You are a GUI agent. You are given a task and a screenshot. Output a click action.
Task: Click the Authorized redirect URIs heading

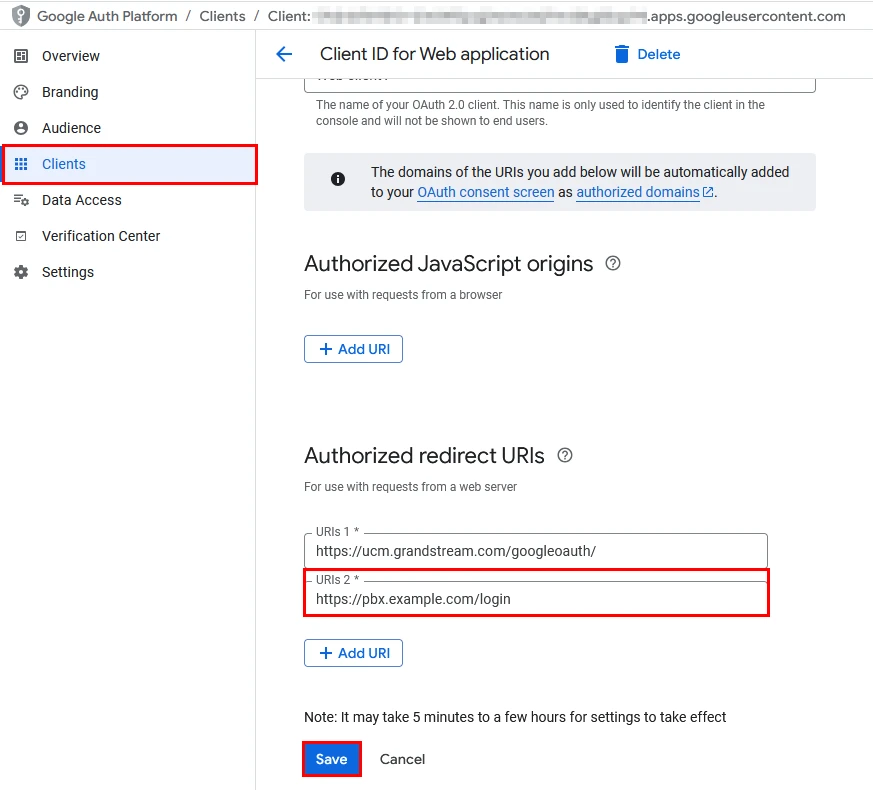click(424, 455)
